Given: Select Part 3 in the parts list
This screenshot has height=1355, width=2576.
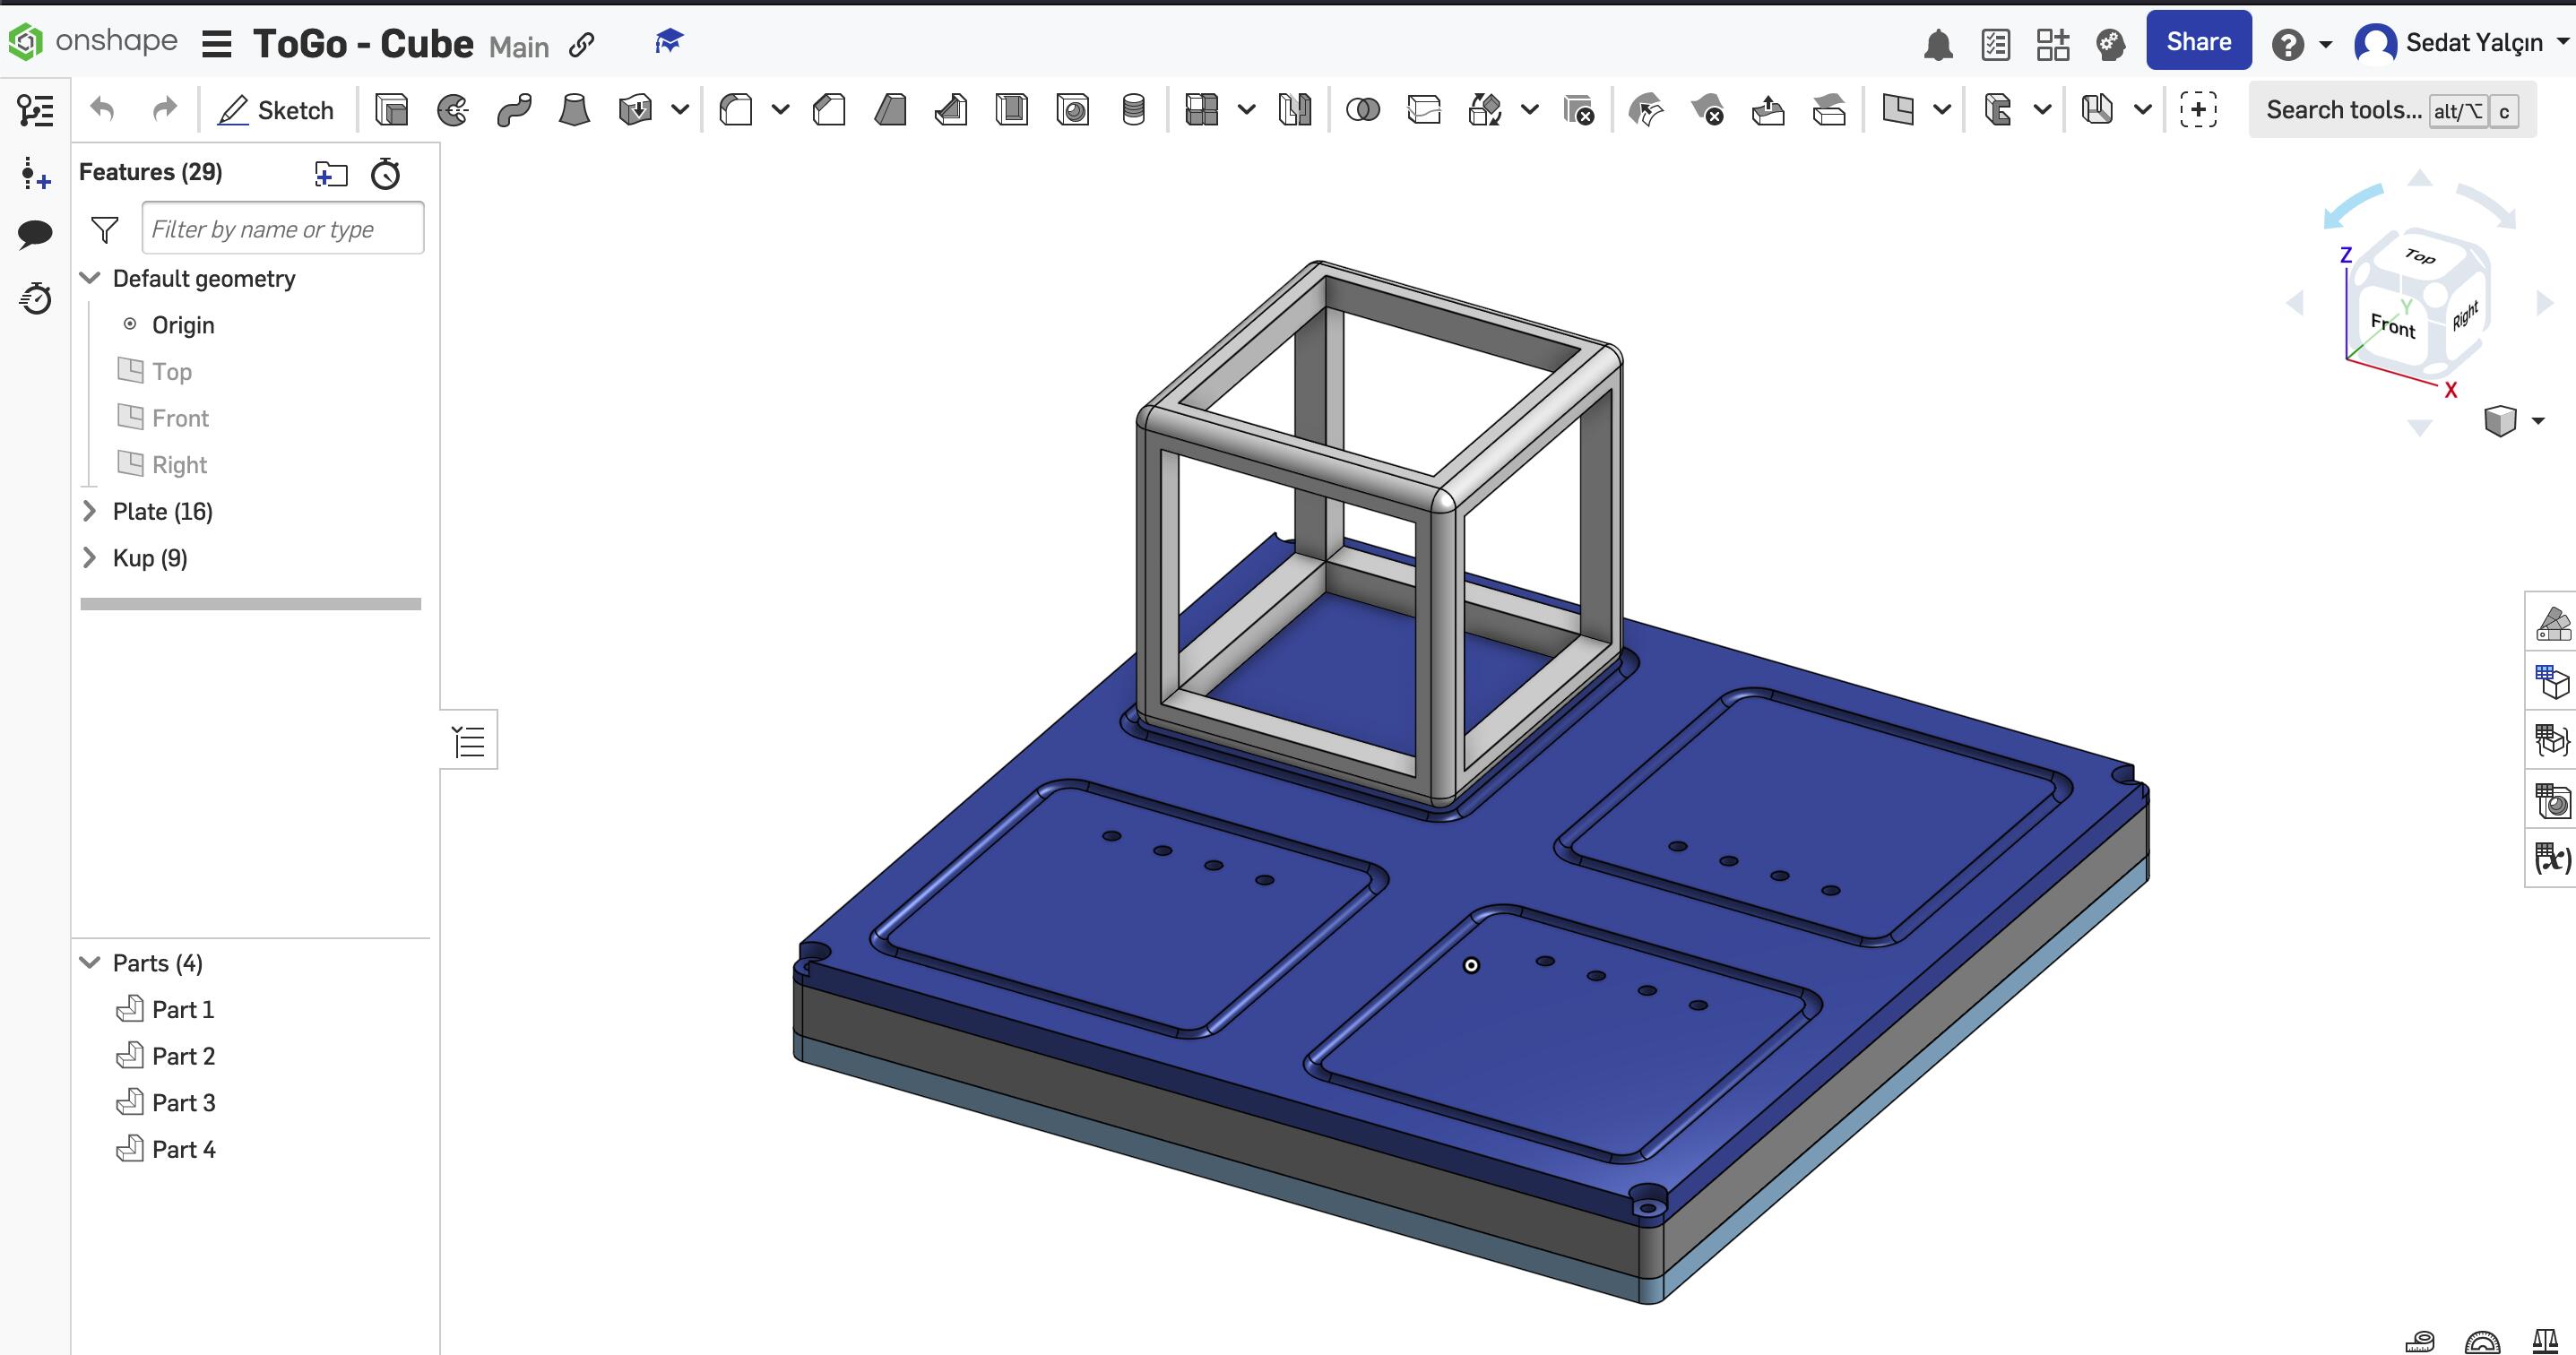Looking at the screenshot, I should click(x=184, y=1103).
